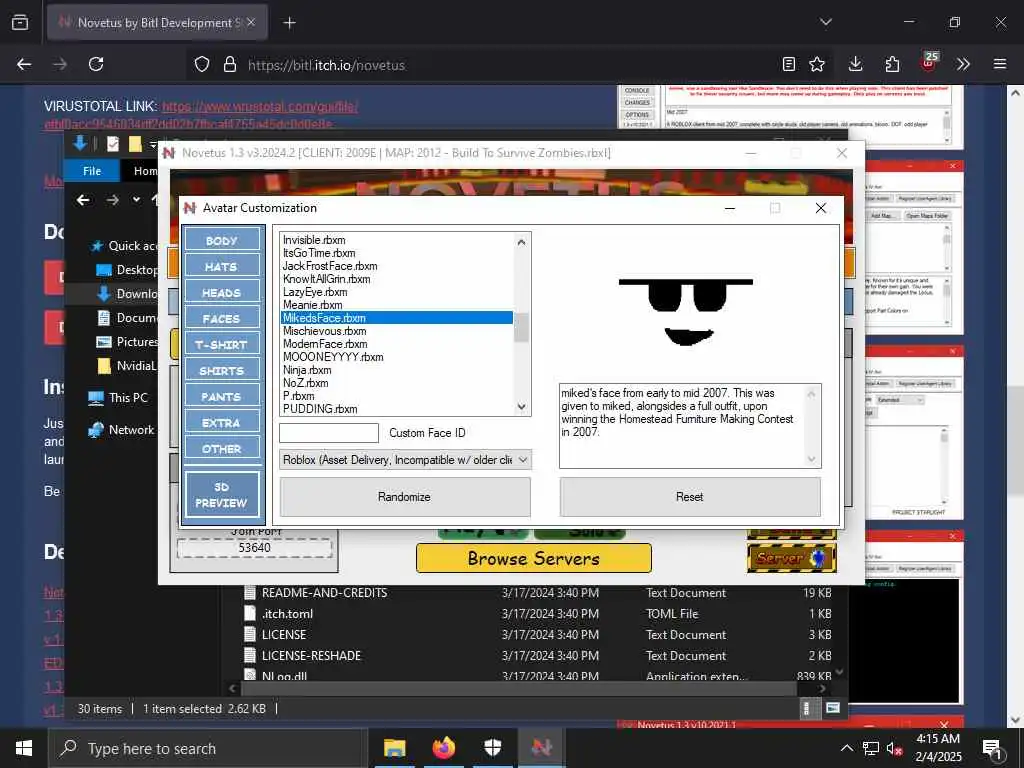Select the LICENSE-RESHADE file

pos(312,656)
